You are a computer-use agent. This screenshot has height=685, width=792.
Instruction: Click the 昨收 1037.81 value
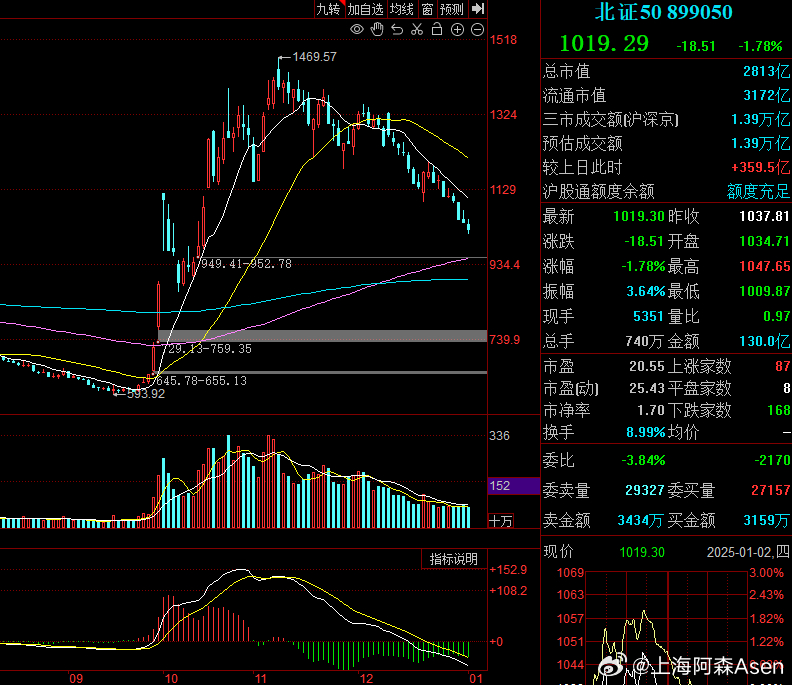click(x=764, y=216)
